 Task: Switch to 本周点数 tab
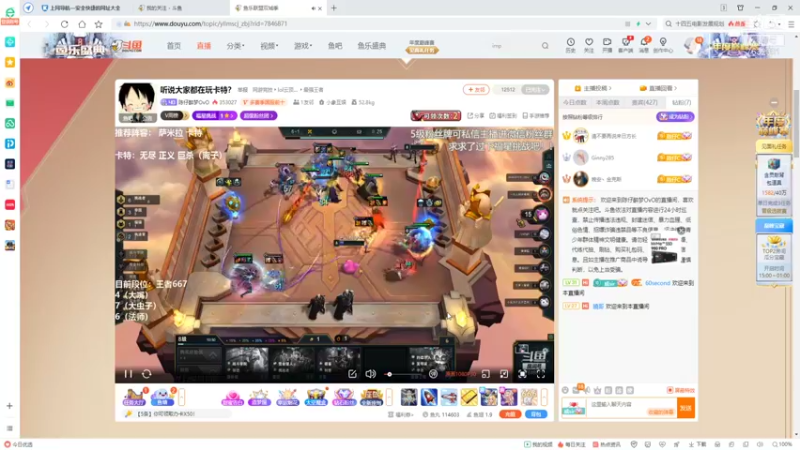(607, 103)
